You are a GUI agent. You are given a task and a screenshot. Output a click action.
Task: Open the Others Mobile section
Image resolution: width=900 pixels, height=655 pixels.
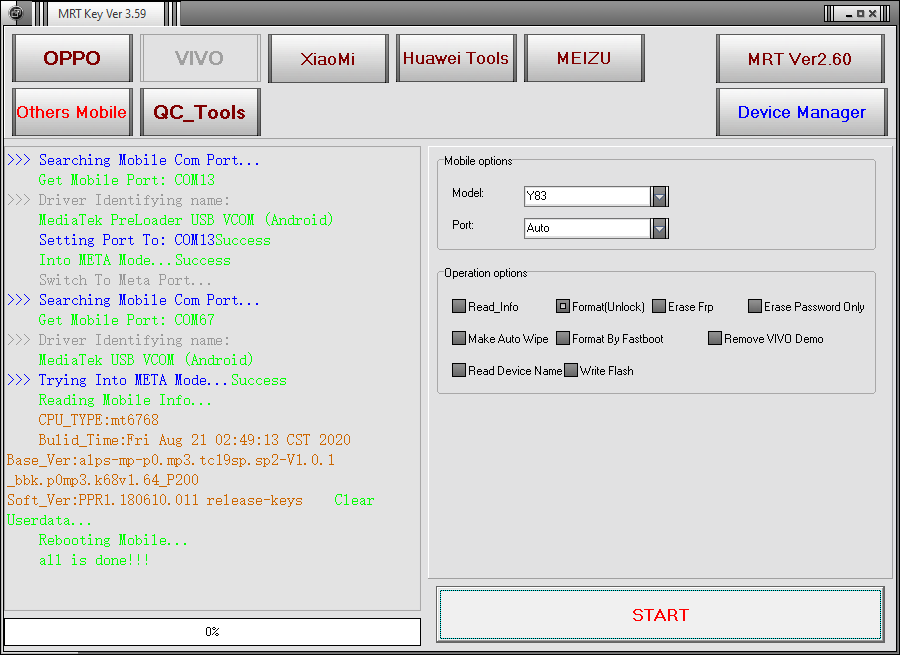(x=72, y=112)
